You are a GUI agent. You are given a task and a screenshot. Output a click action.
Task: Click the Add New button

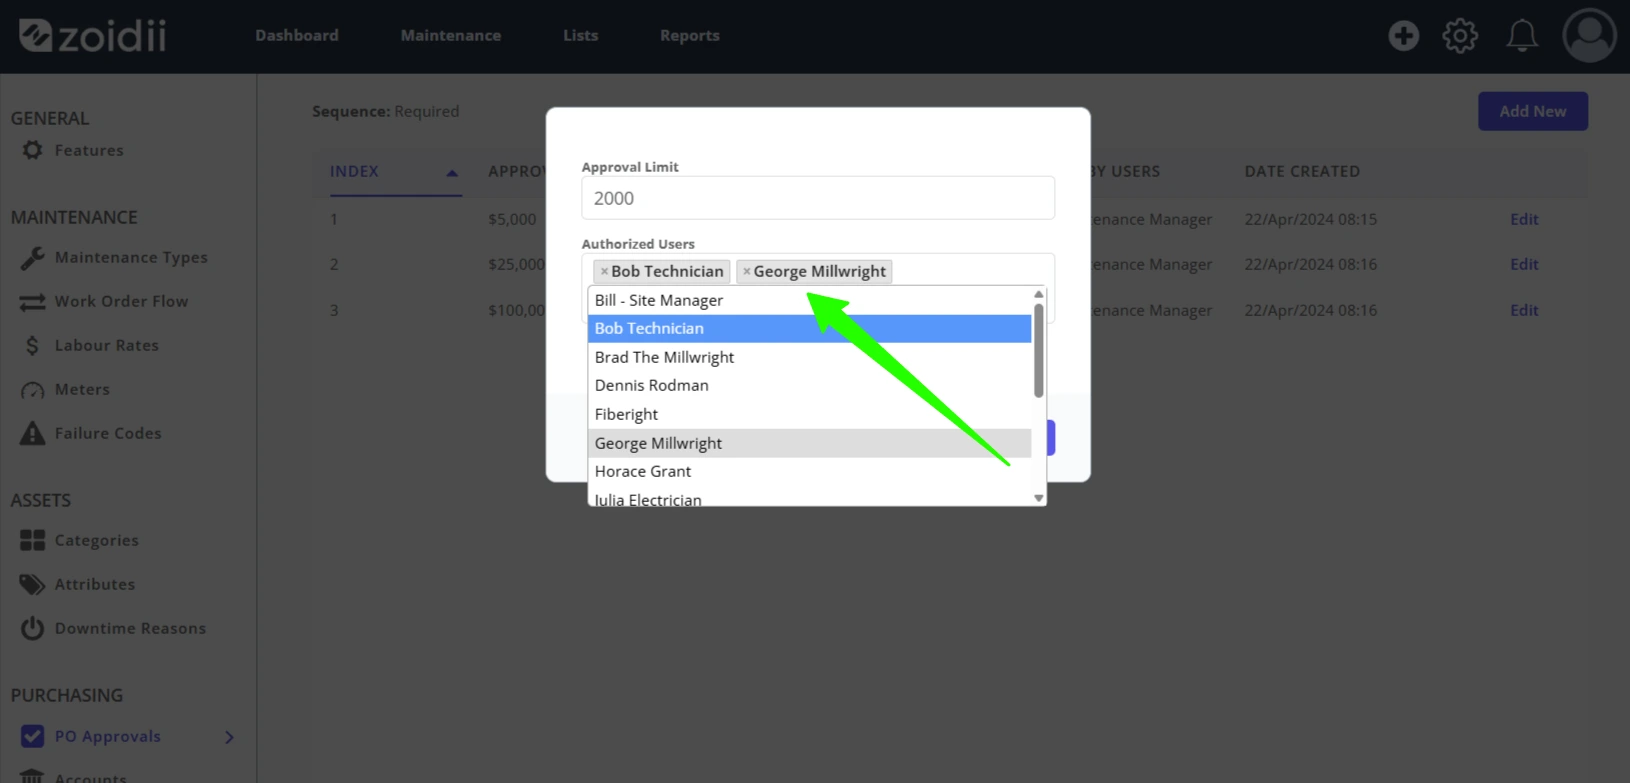(1532, 111)
